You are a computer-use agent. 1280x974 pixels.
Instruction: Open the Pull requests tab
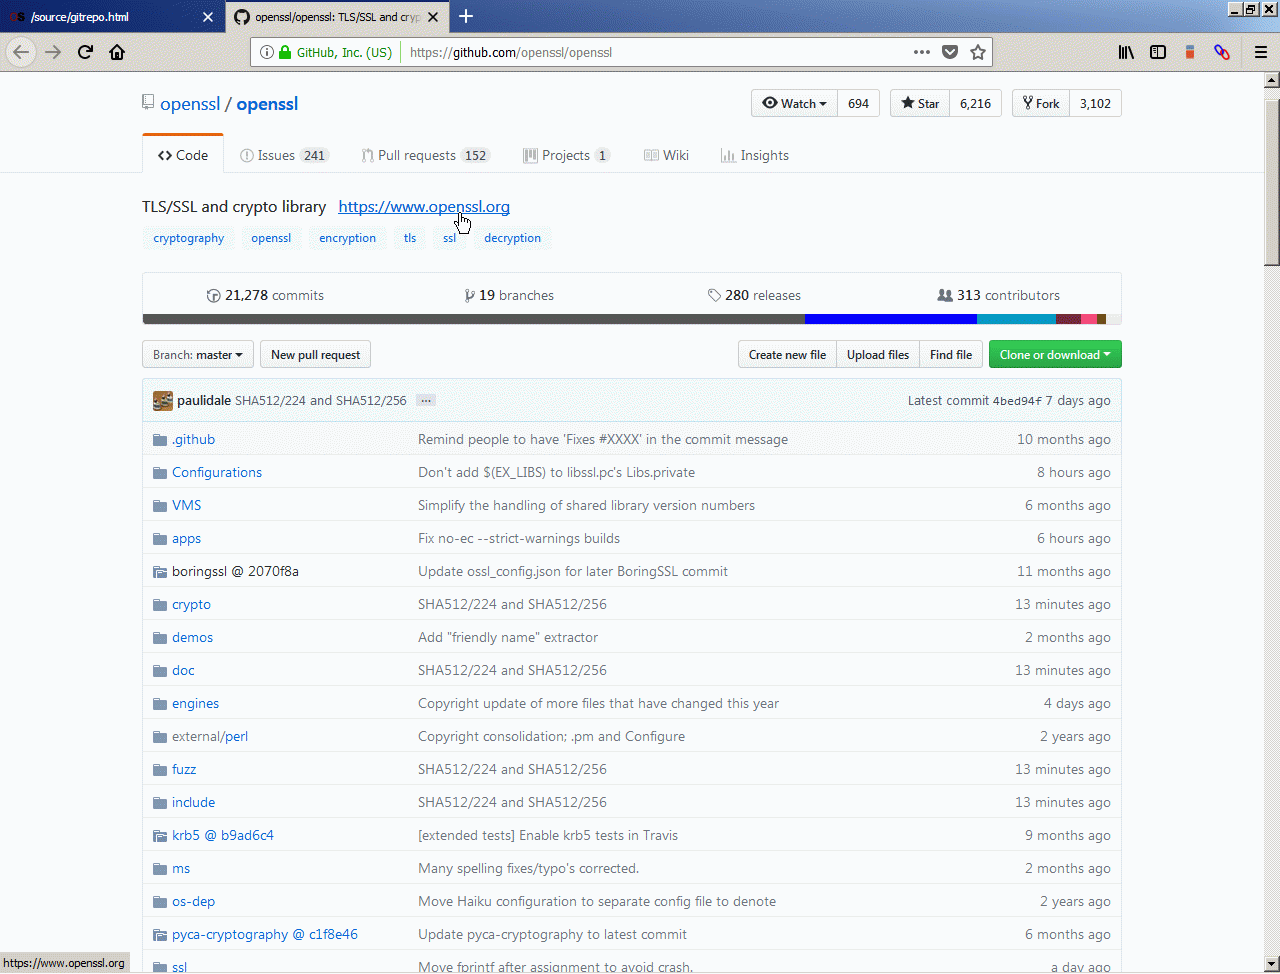pyautogui.click(x=426, y=156)
